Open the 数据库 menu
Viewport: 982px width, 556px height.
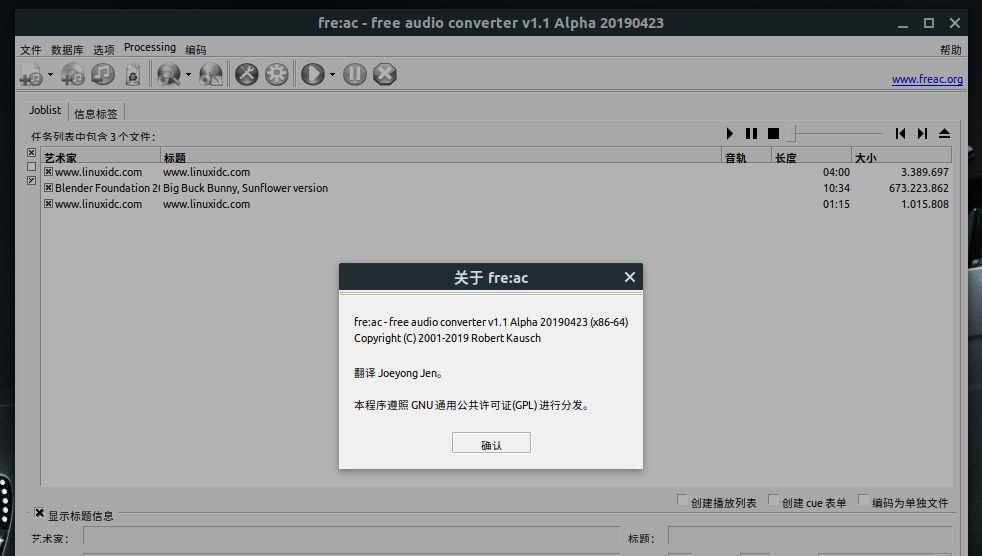67,49
